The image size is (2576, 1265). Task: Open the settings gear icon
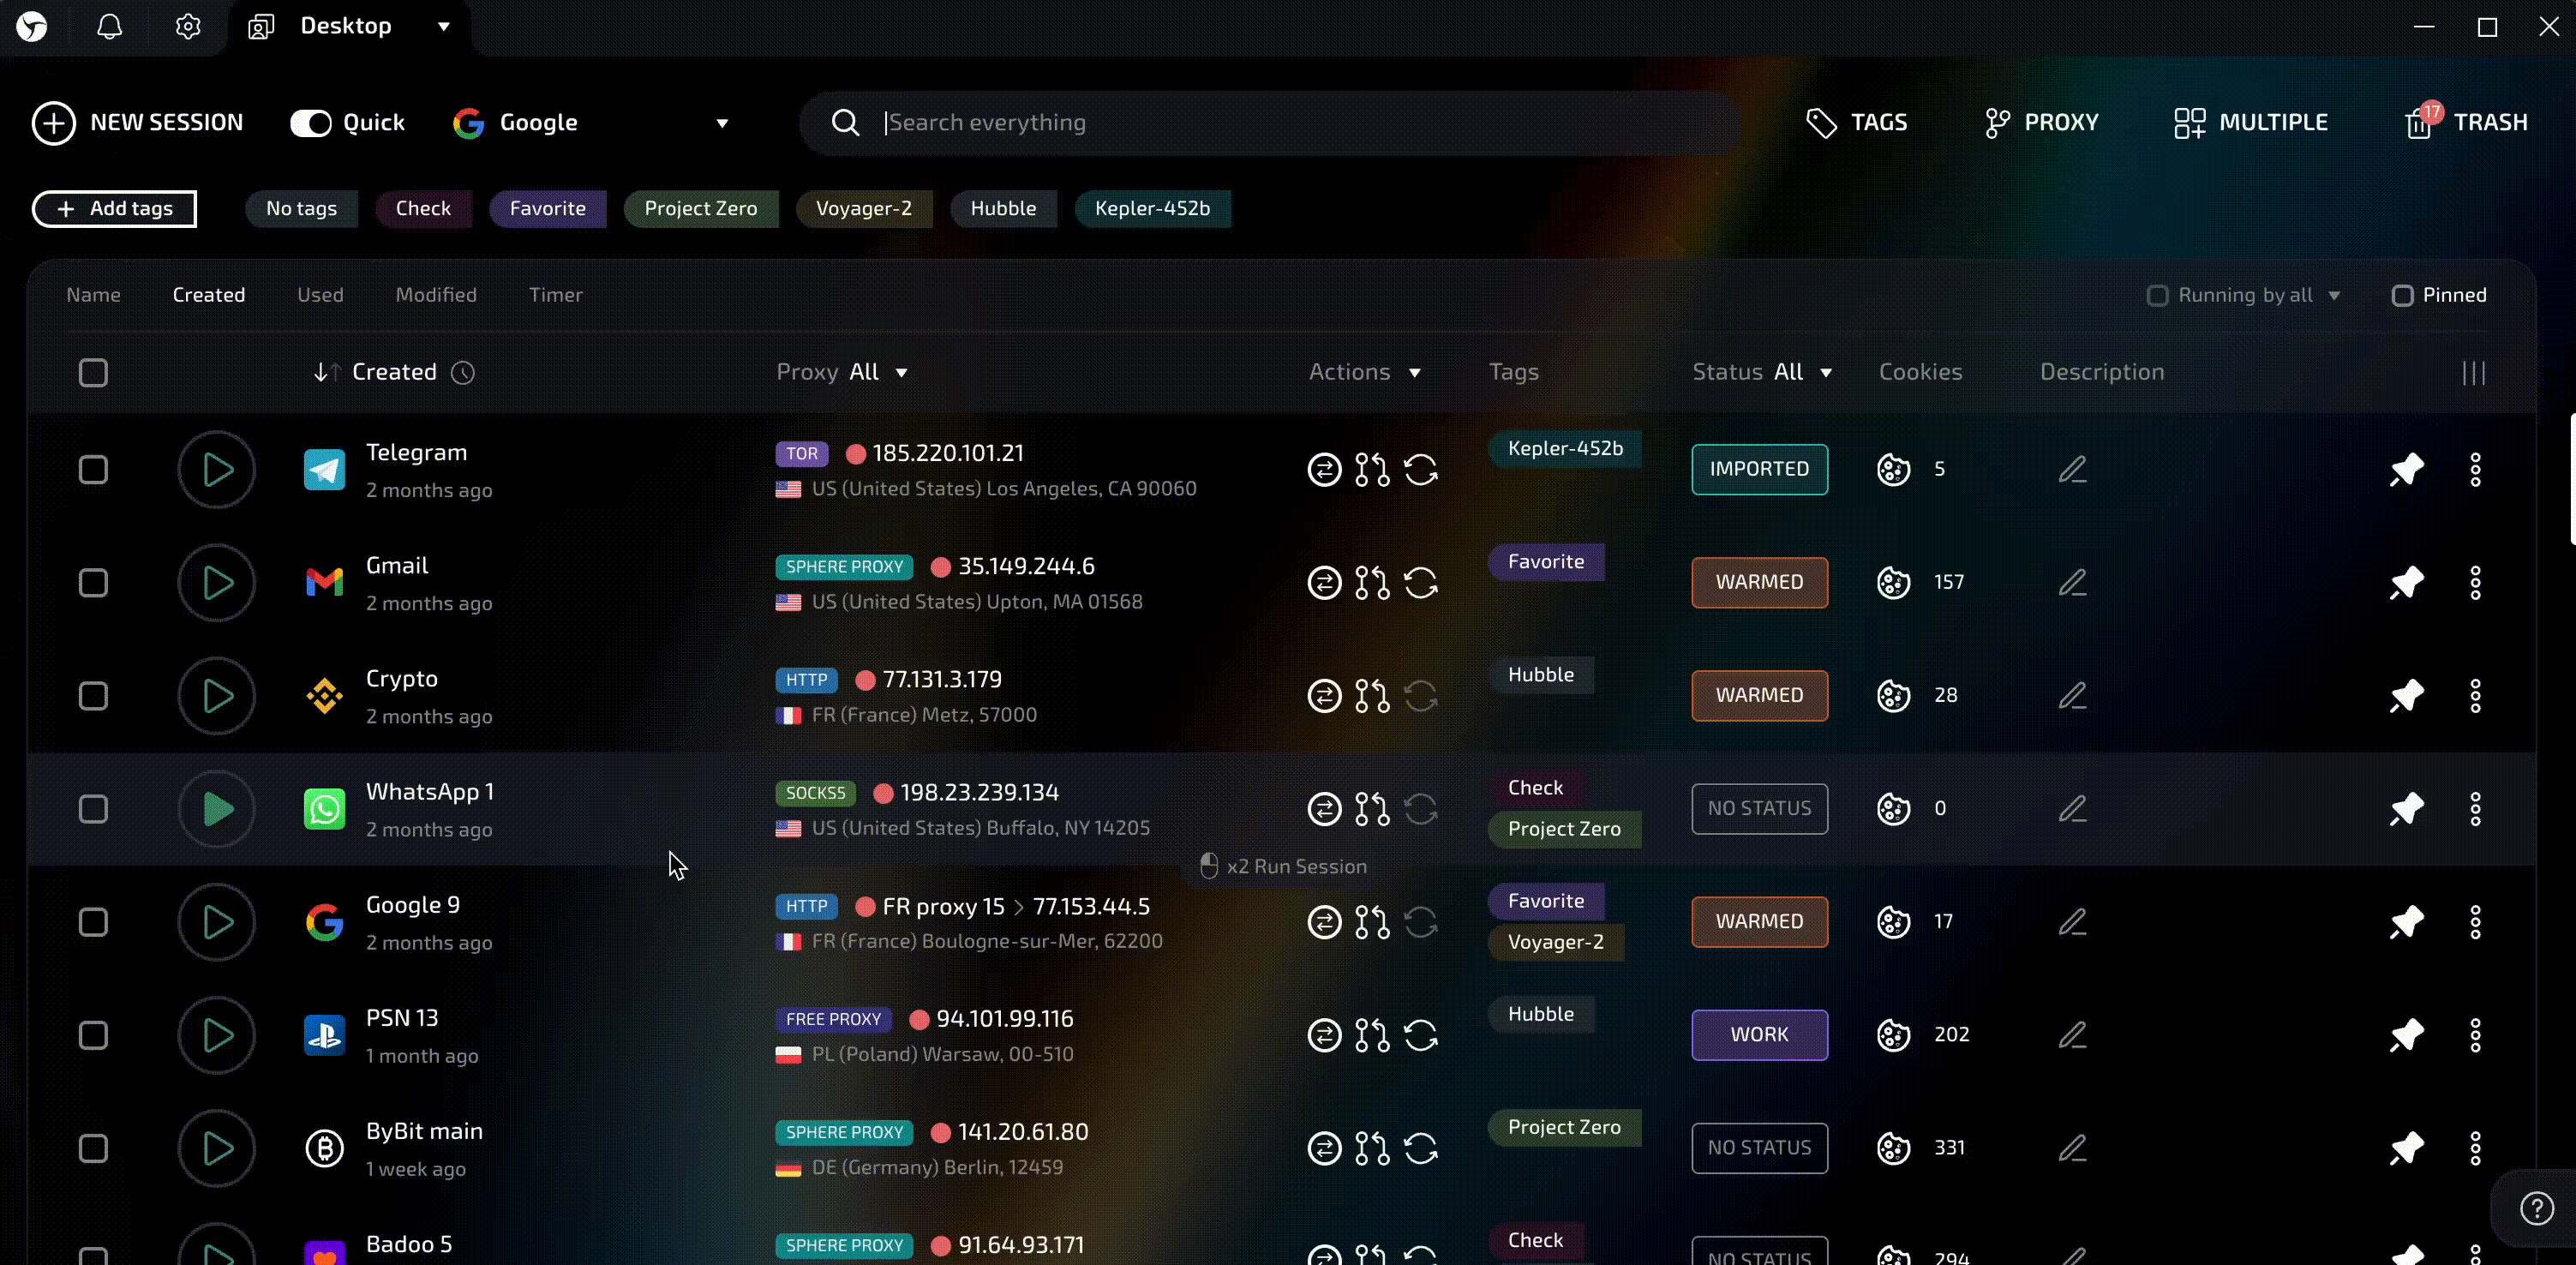[x=188, y=27]
